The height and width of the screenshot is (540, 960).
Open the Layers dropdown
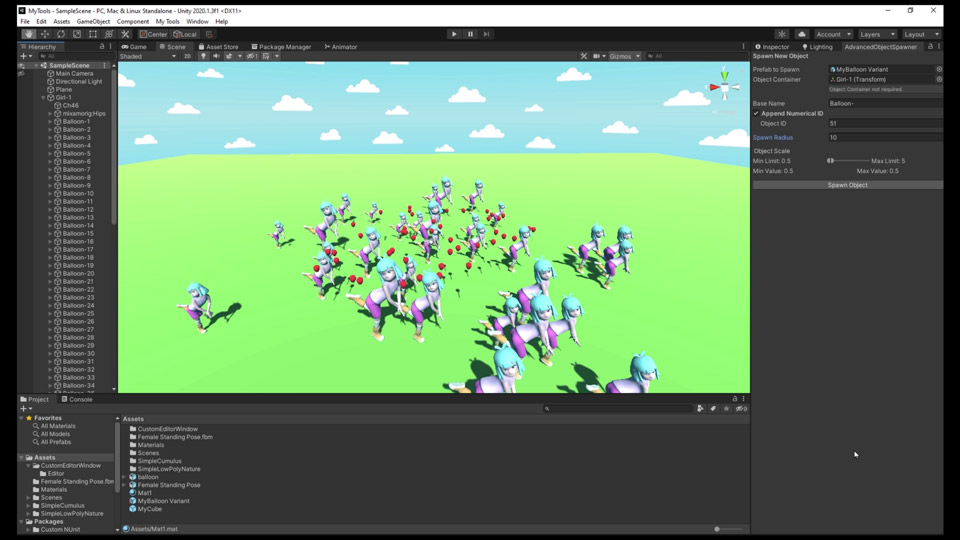point(876,34)
